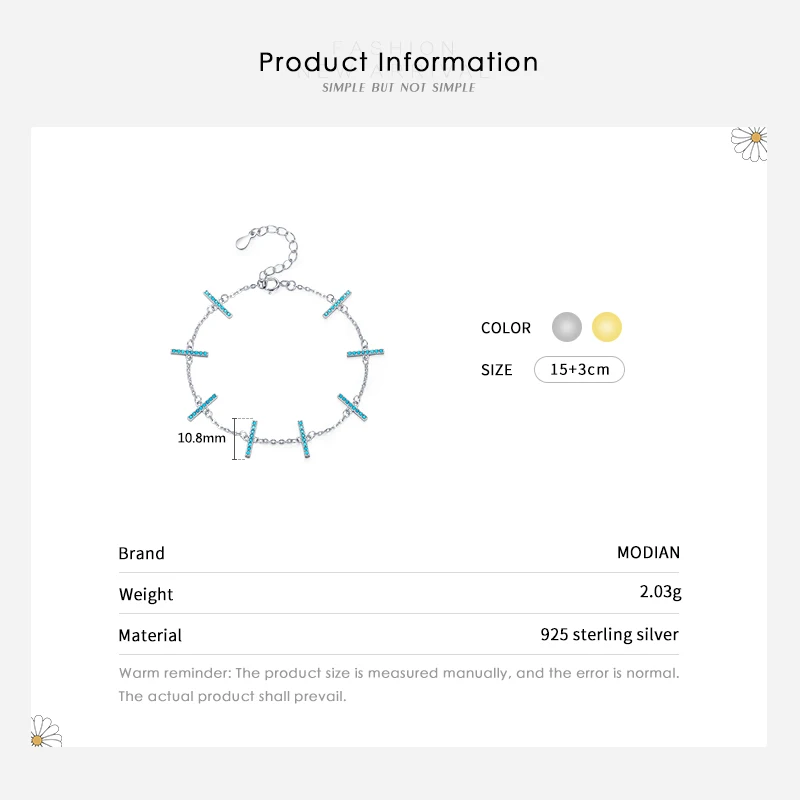Click the daisy flower icon at top right

coord(750,141)
